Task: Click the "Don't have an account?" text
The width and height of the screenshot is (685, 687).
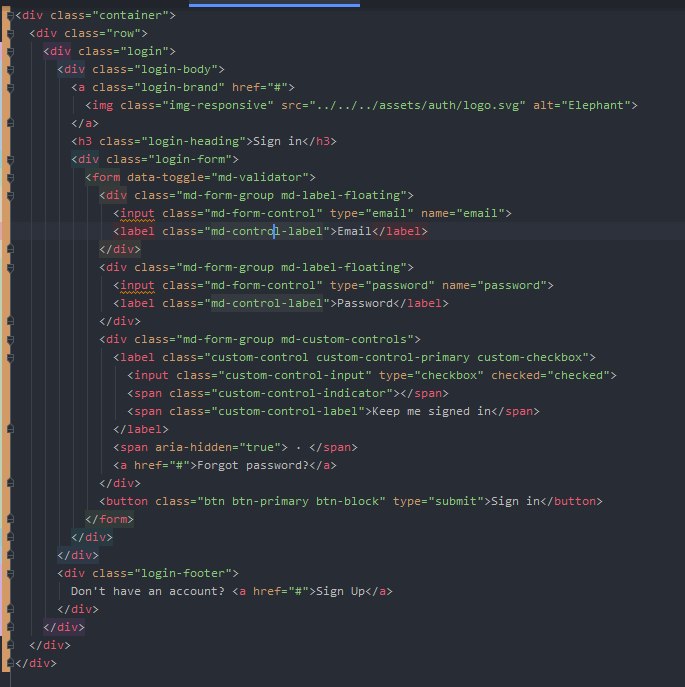Action: pyautogui.click(x=148, y=591)
